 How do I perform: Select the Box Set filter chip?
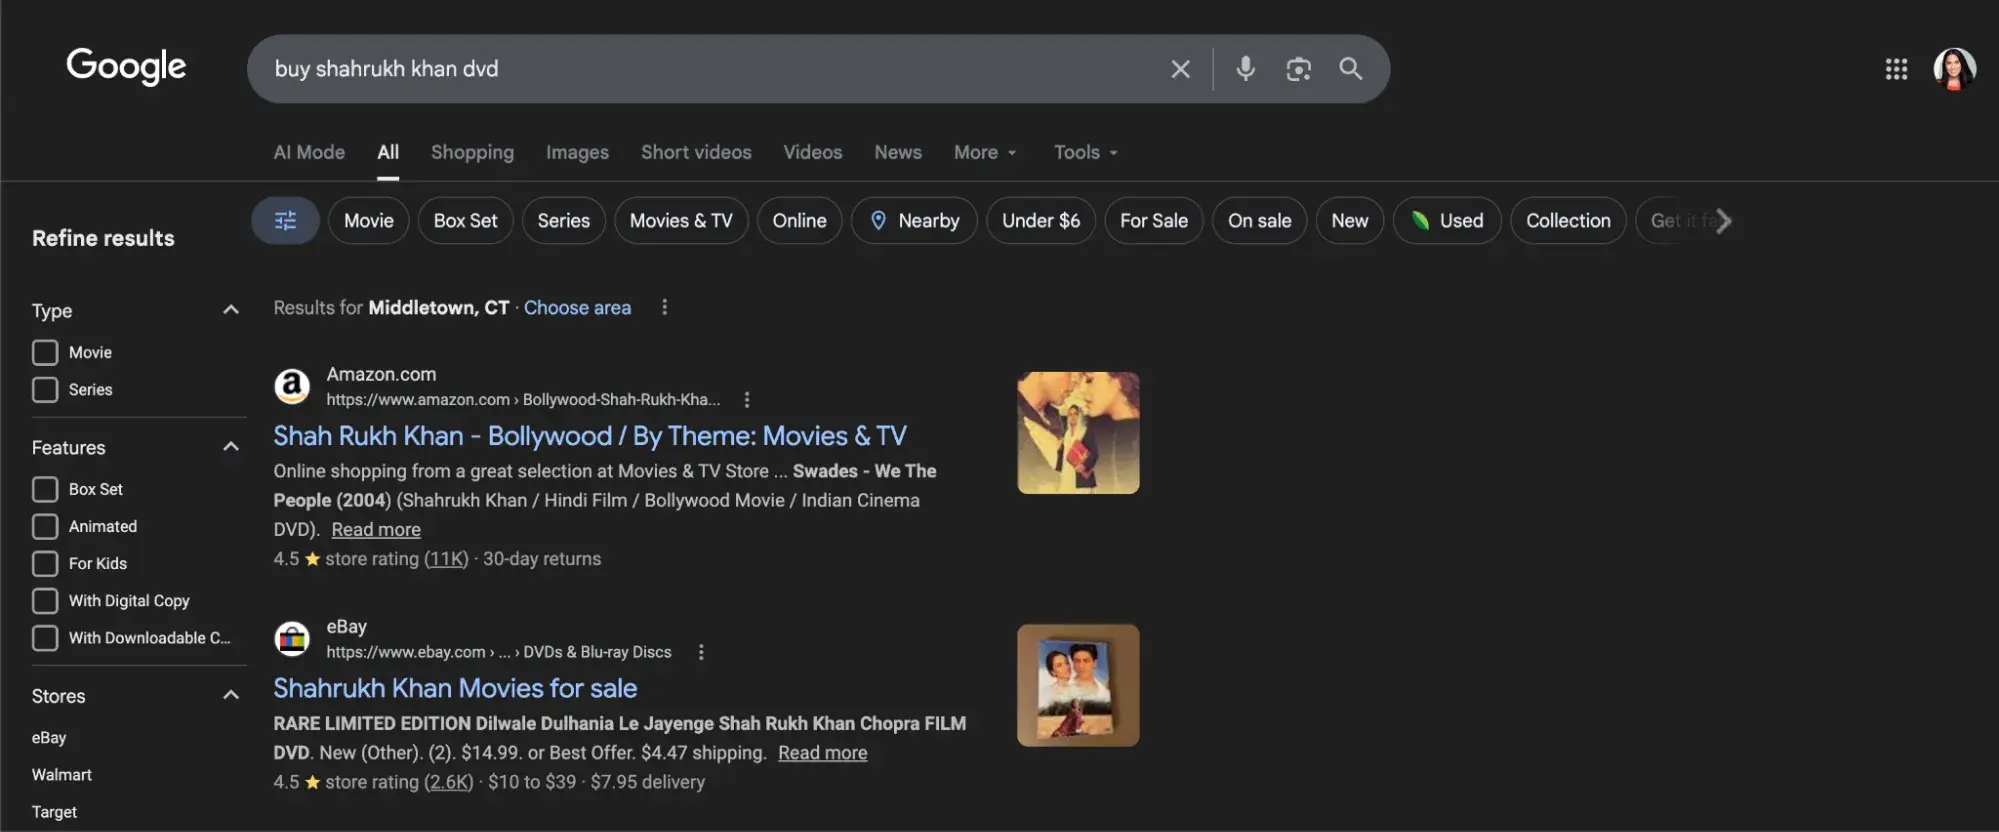point(465,221)
